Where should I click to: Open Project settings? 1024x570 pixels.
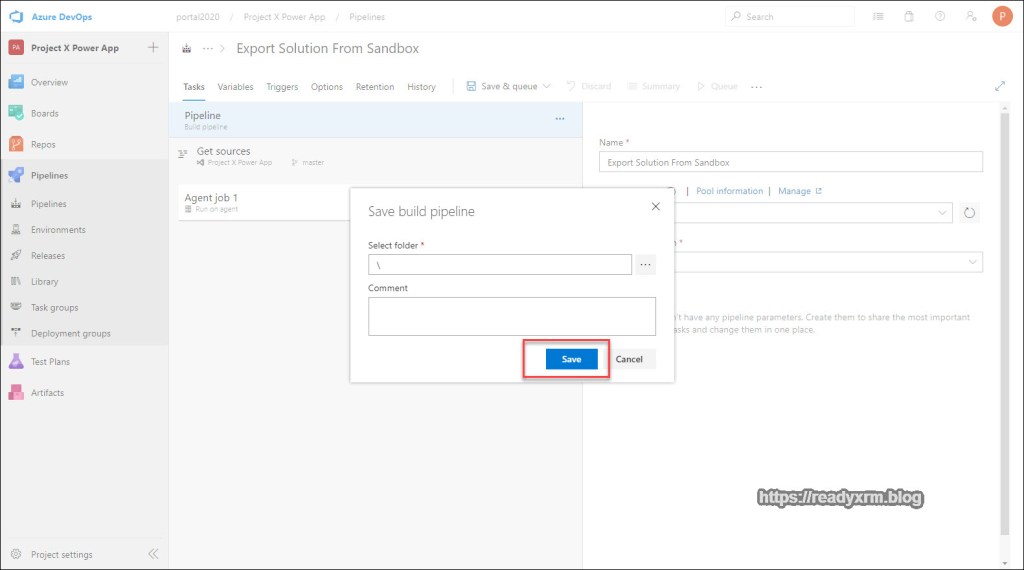(62, 554)
